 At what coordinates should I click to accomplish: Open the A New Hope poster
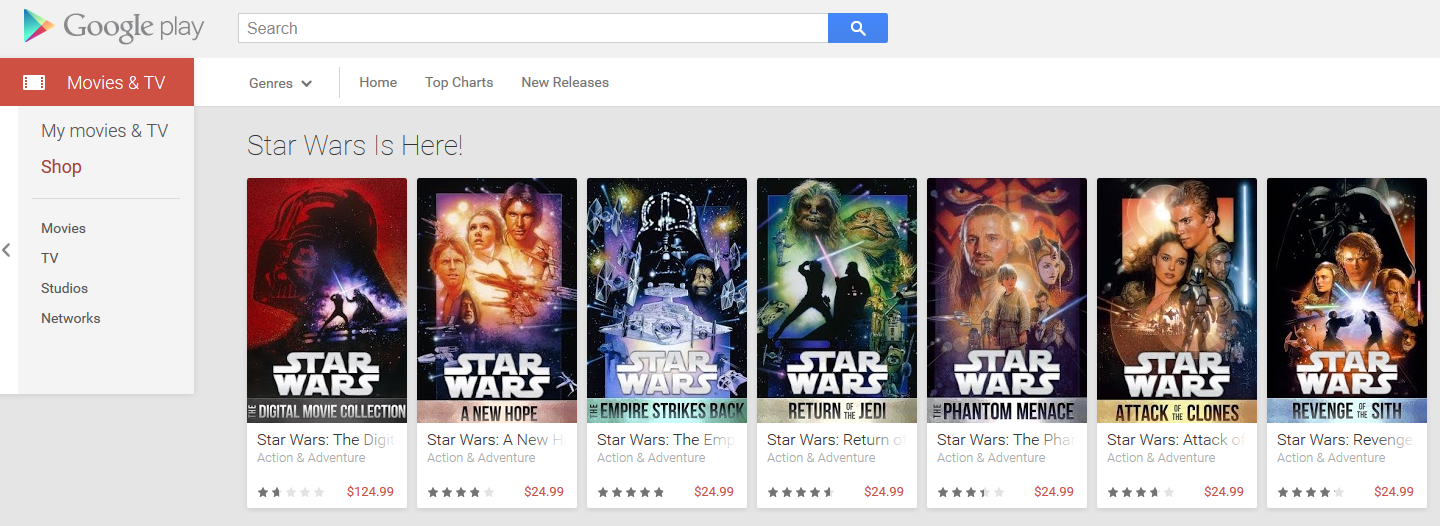tap(497, 300)
